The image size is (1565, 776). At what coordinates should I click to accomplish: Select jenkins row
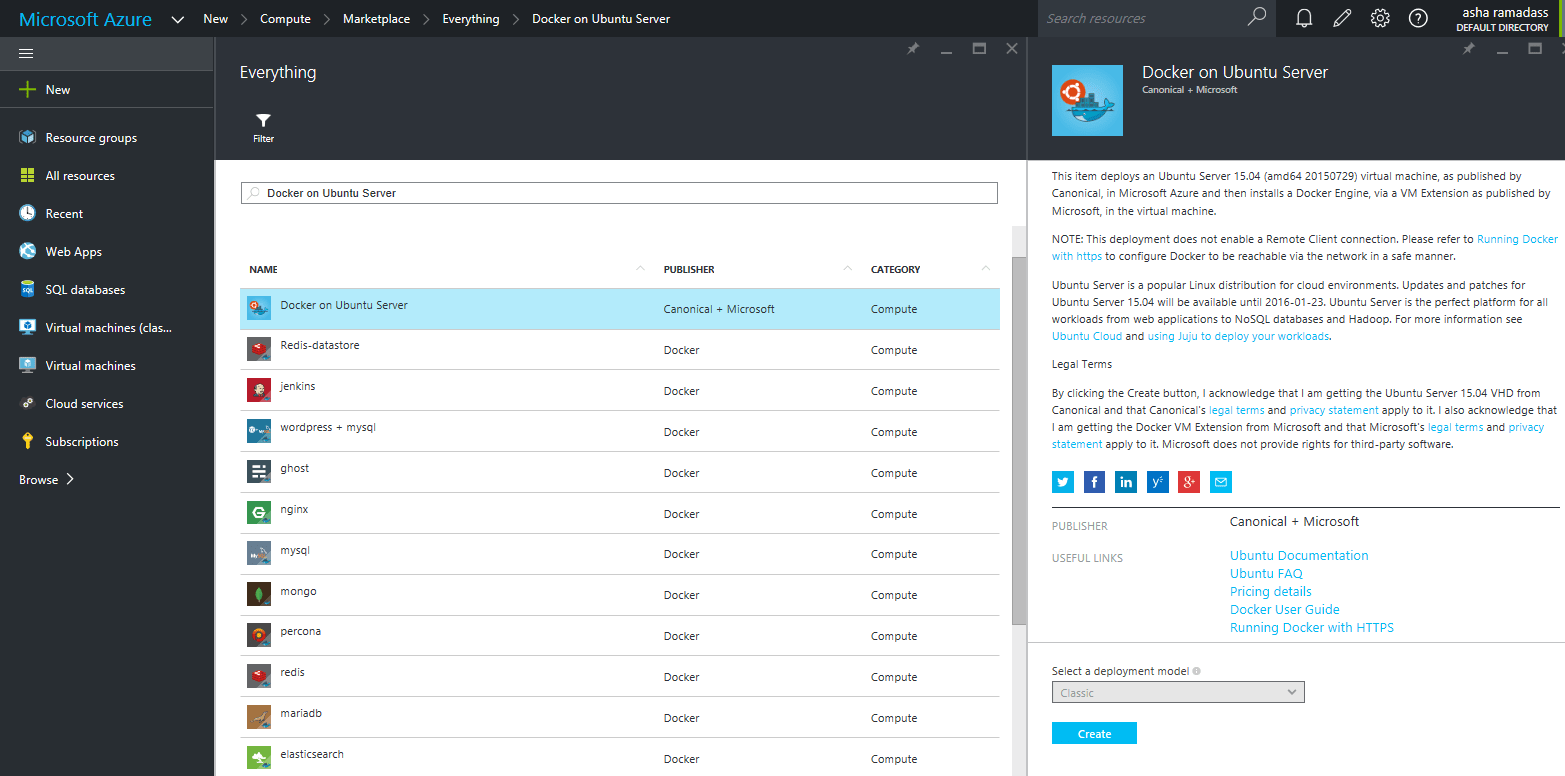click(620, 391)
